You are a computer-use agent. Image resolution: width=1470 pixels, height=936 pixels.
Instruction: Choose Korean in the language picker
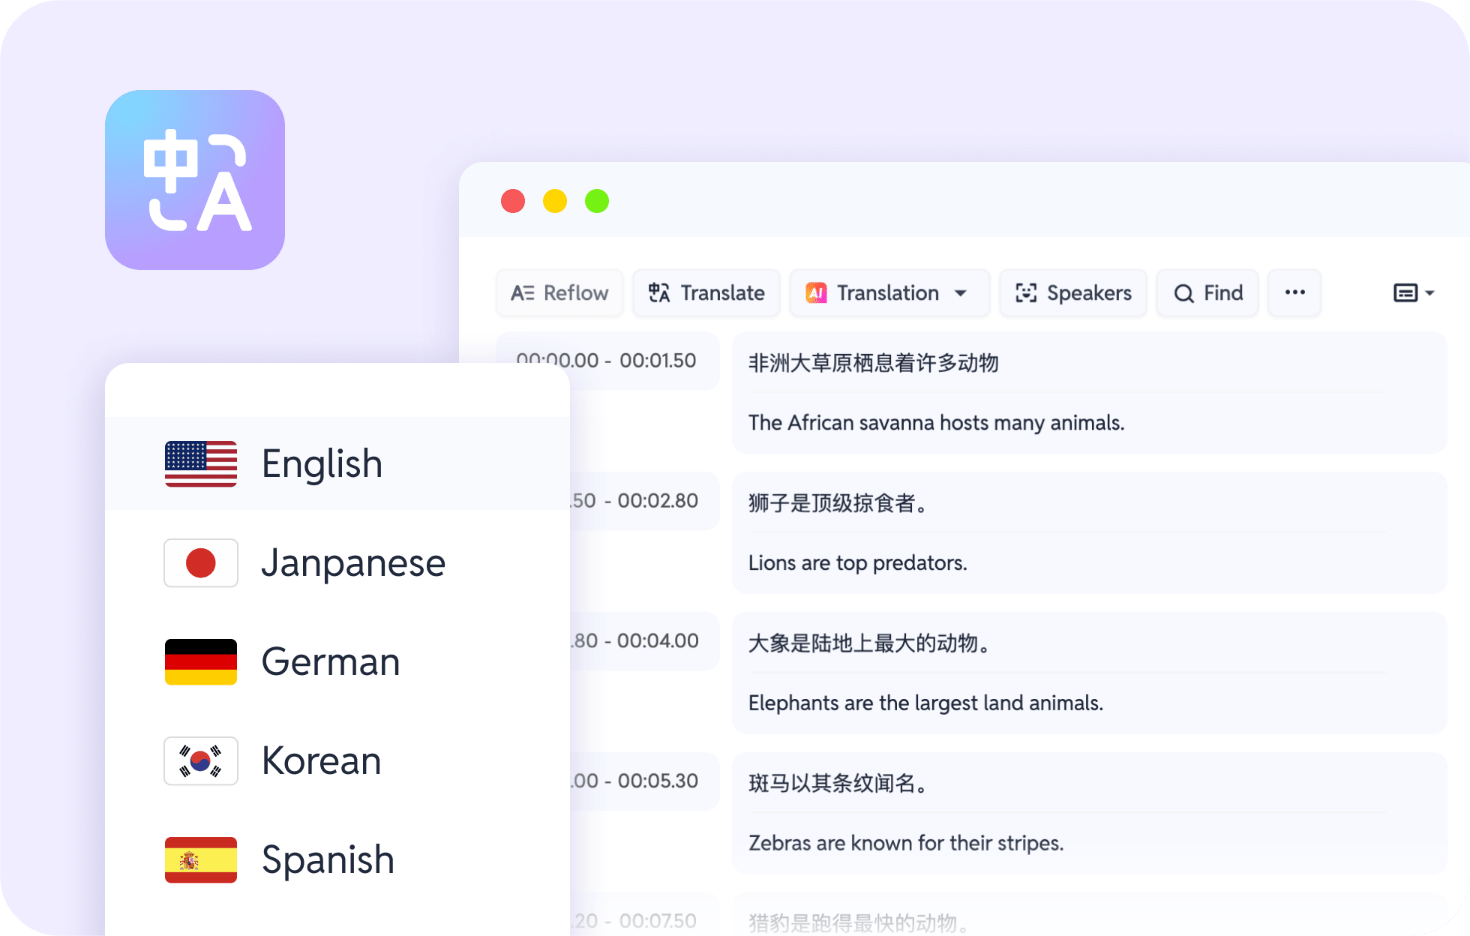(321, 760)
